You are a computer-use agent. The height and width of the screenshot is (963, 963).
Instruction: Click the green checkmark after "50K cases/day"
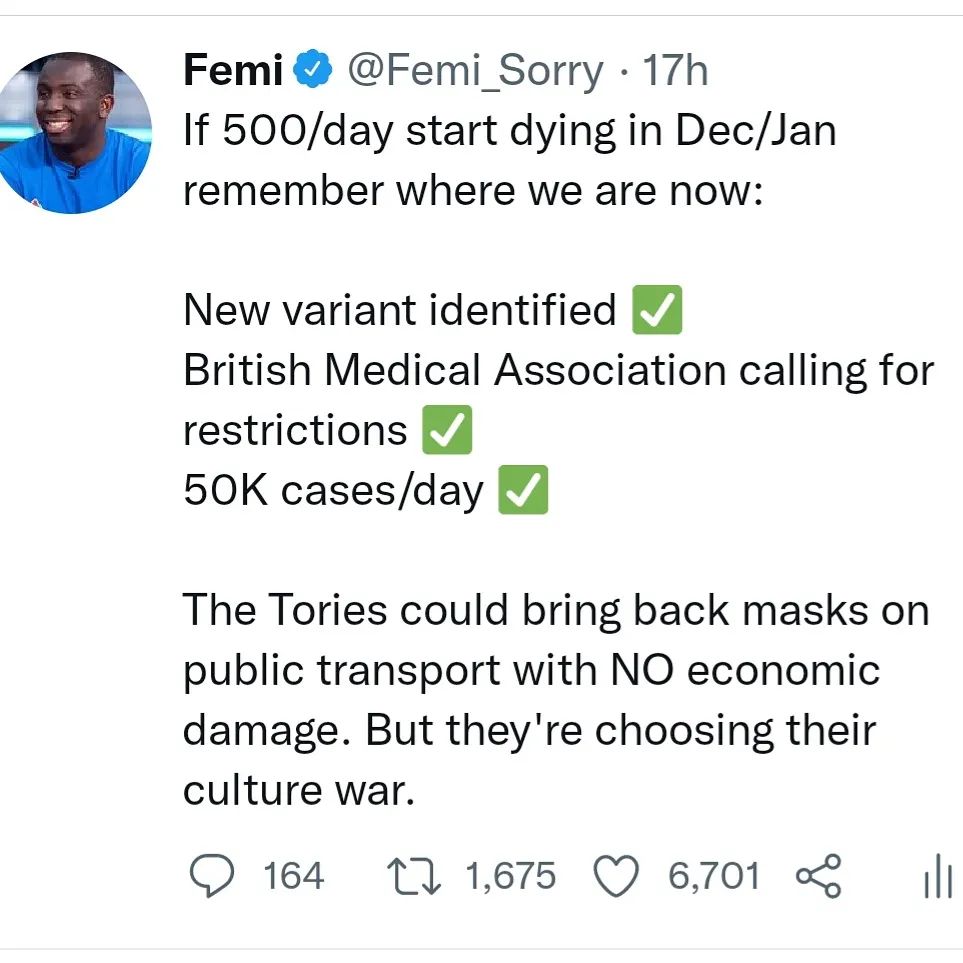[x=523, y=491]
